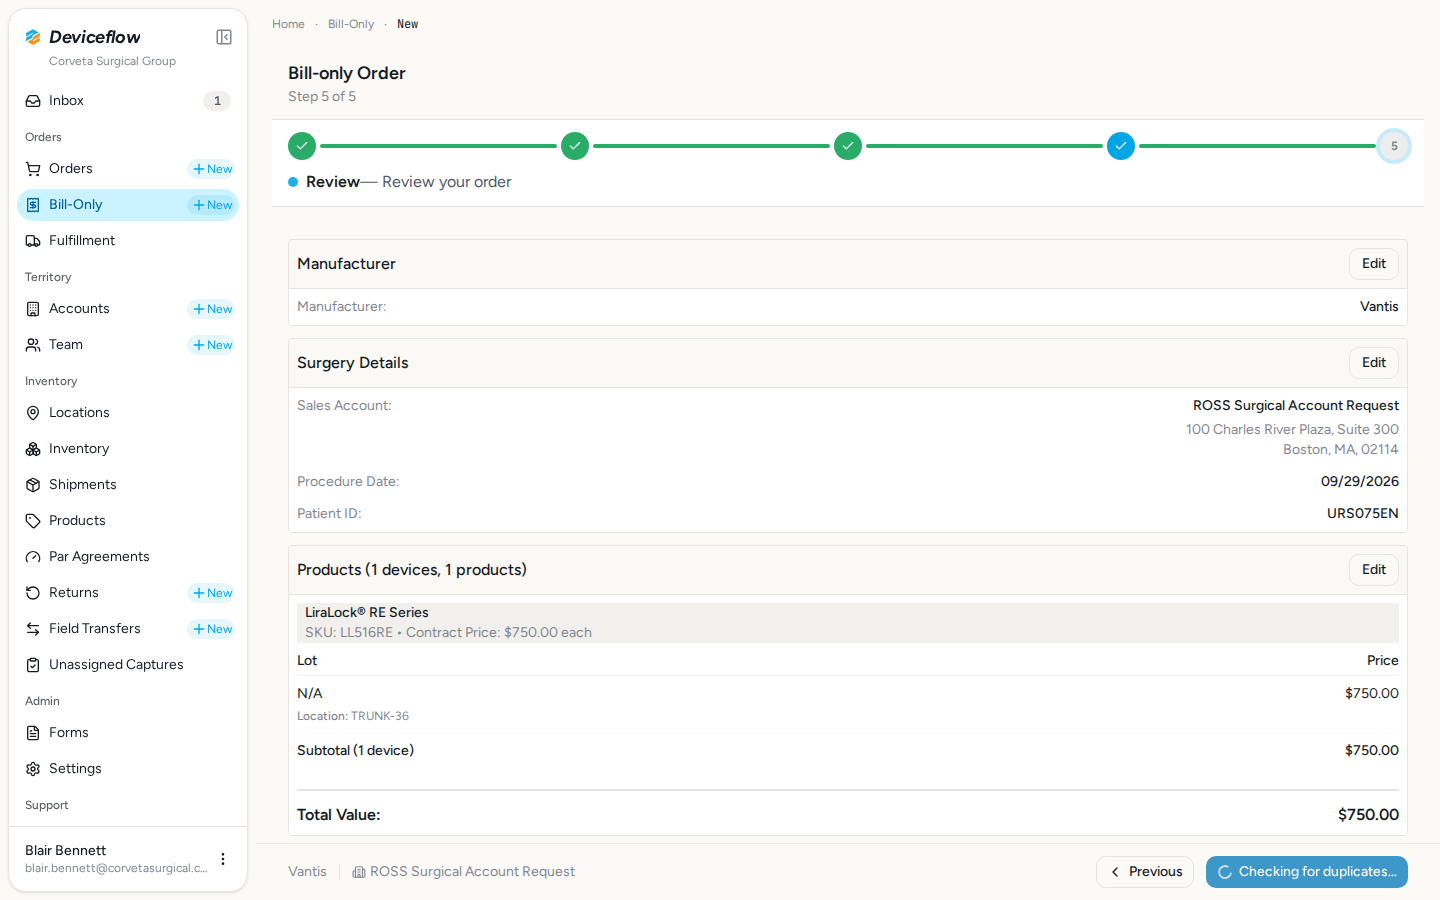Click the Shipments package icon
Viewport: 1440px width, 900px height.
click(33, 485)
